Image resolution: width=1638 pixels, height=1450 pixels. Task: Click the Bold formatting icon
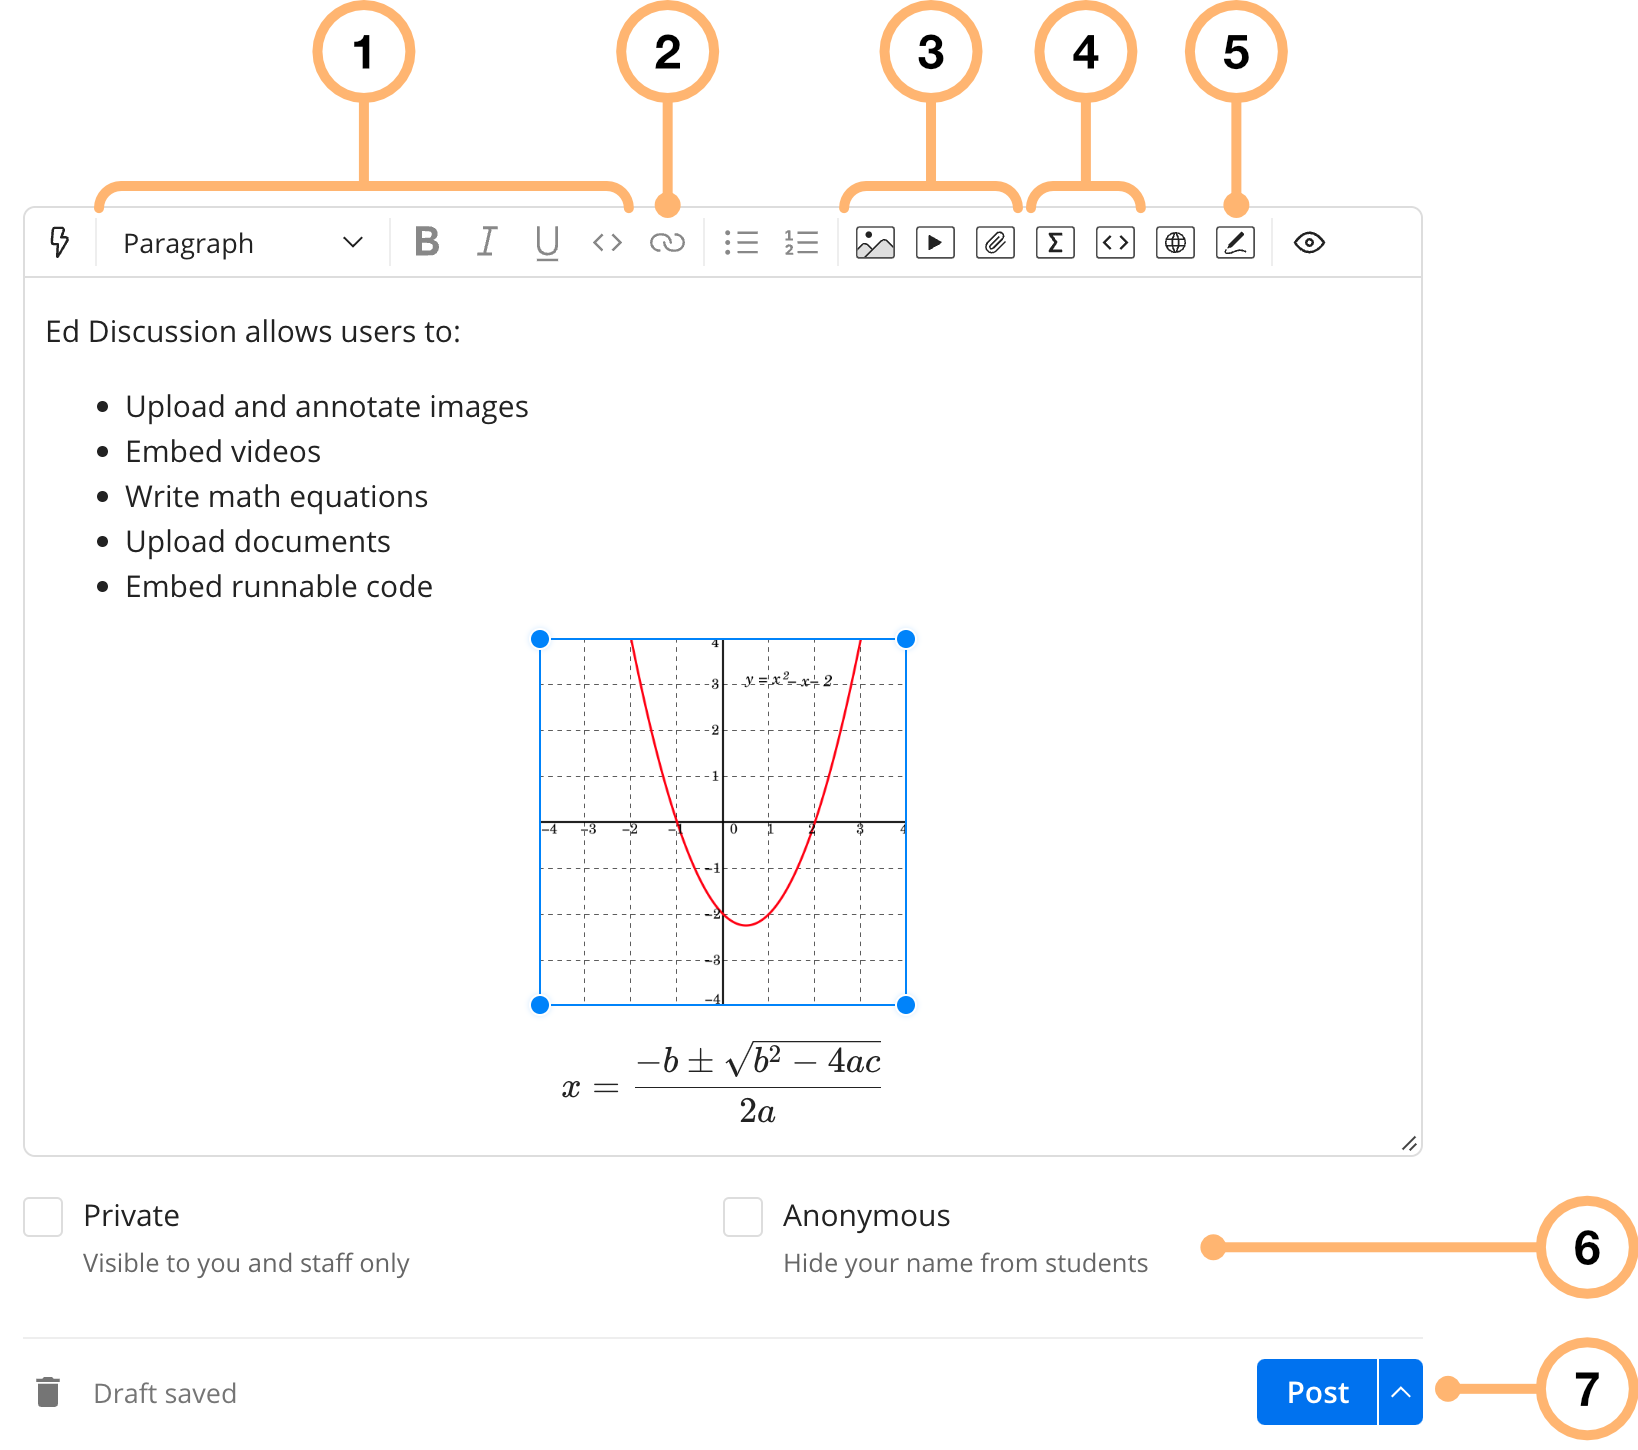[x=427, y=242]
